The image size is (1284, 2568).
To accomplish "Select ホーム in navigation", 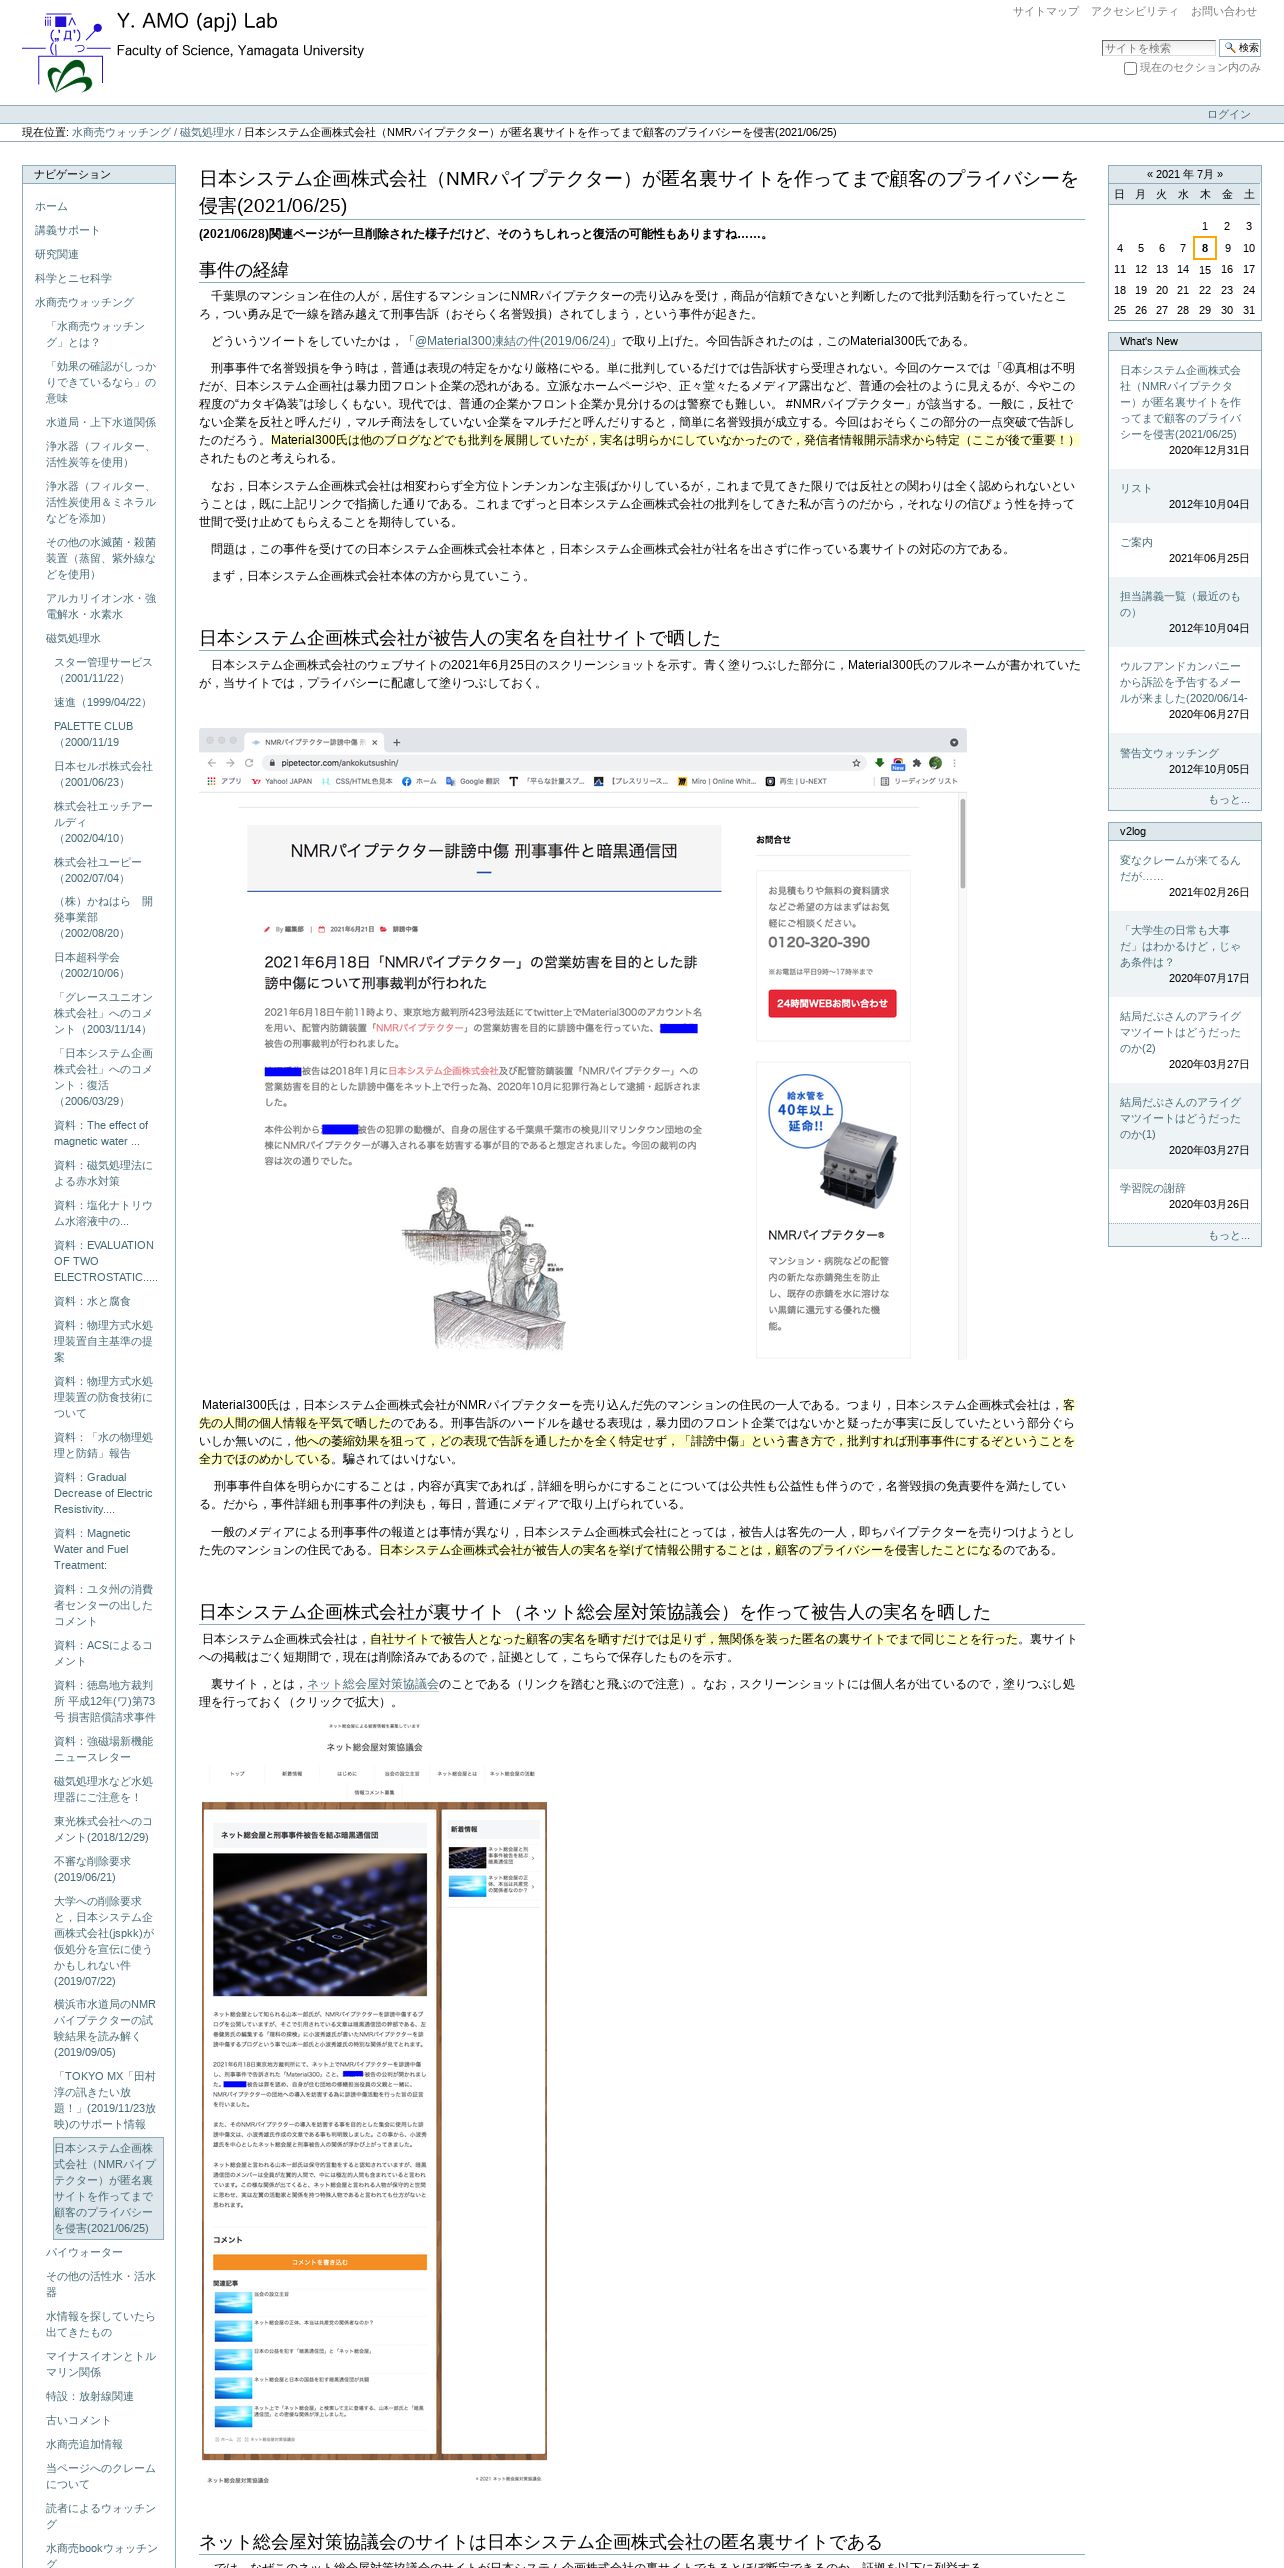I will pos(51,207).
